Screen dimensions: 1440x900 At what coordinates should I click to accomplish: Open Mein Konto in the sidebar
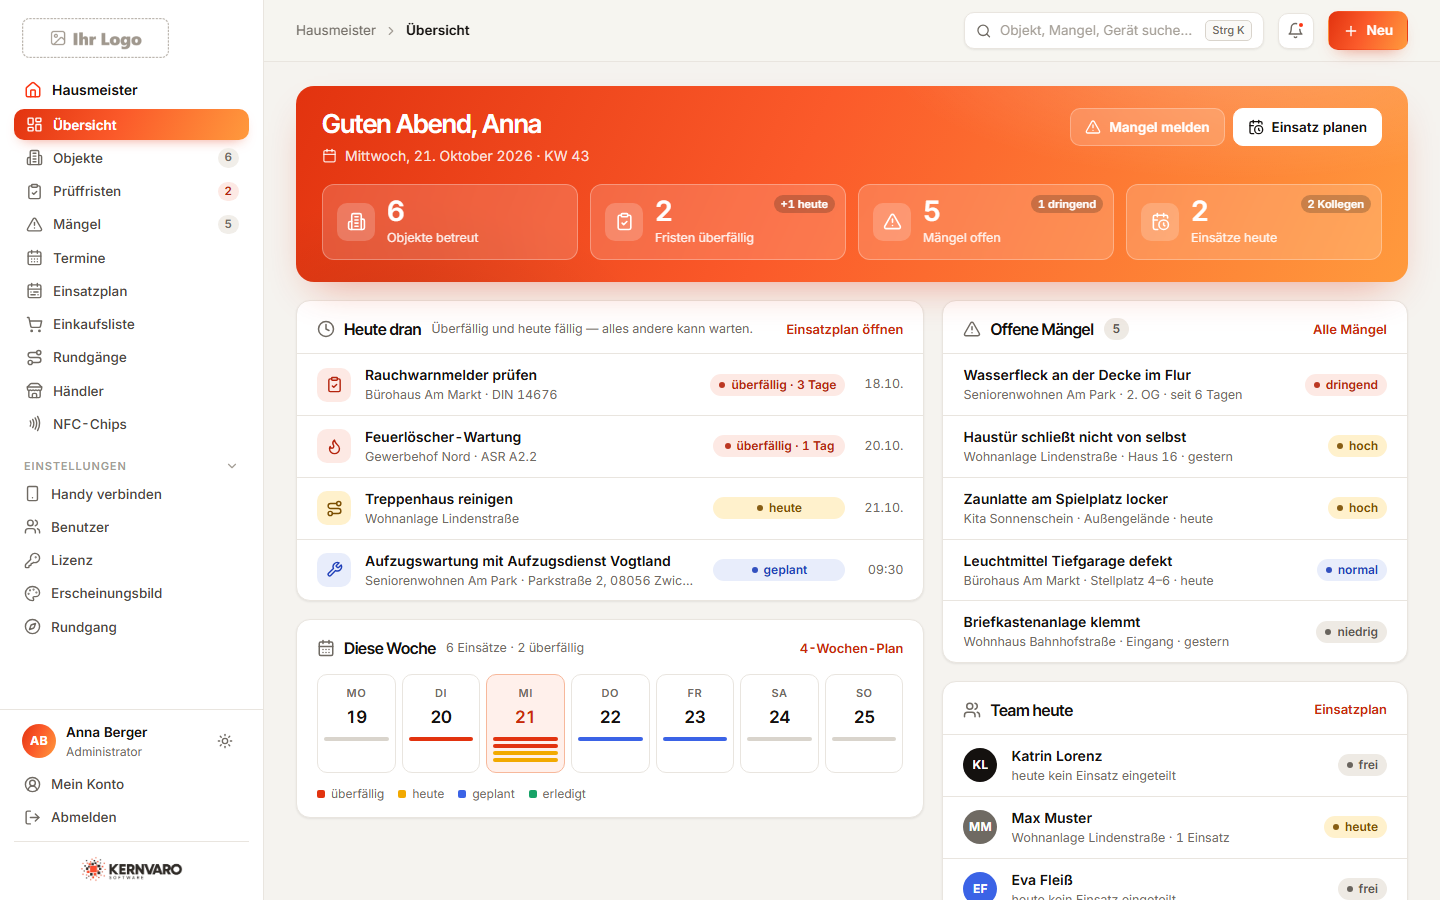coord(131,784)
